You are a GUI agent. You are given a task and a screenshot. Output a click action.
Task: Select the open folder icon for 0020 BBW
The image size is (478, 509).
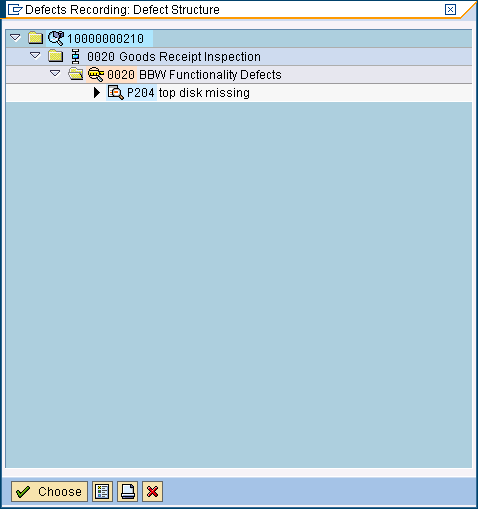click(76, 74)
